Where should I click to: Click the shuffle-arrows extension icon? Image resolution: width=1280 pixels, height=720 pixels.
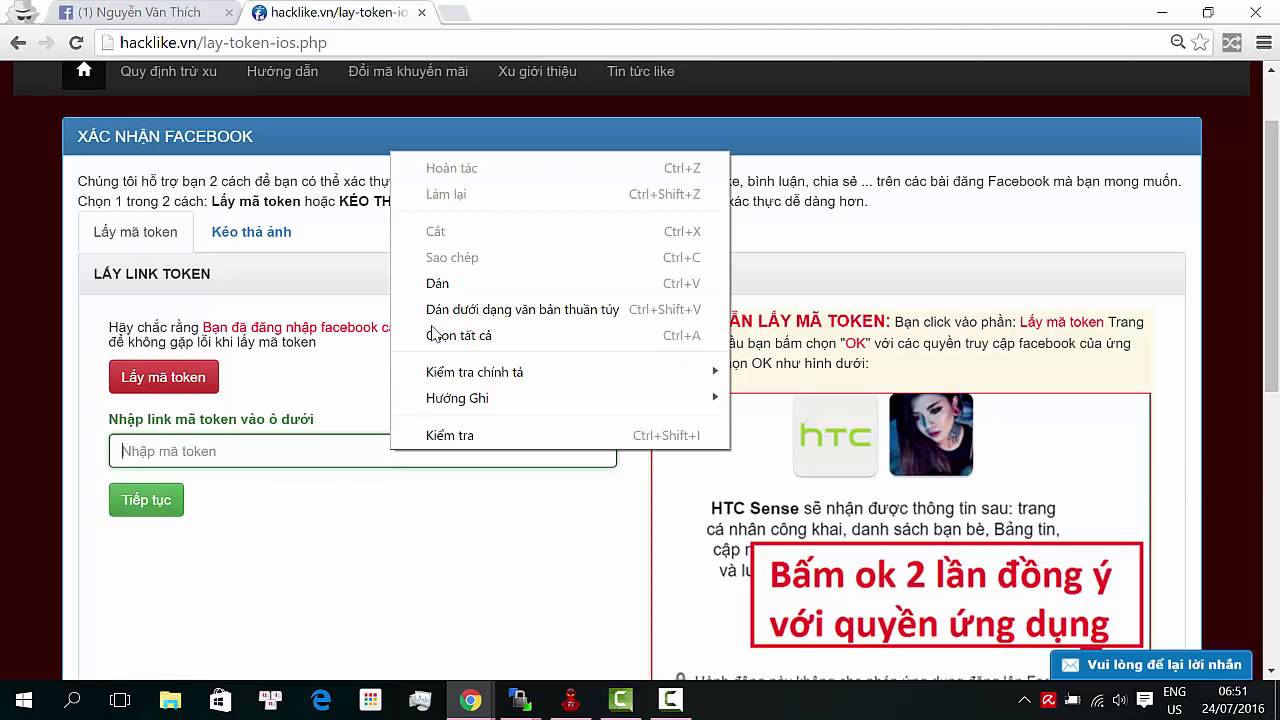pyautogui.click(x=1232, y=42)
